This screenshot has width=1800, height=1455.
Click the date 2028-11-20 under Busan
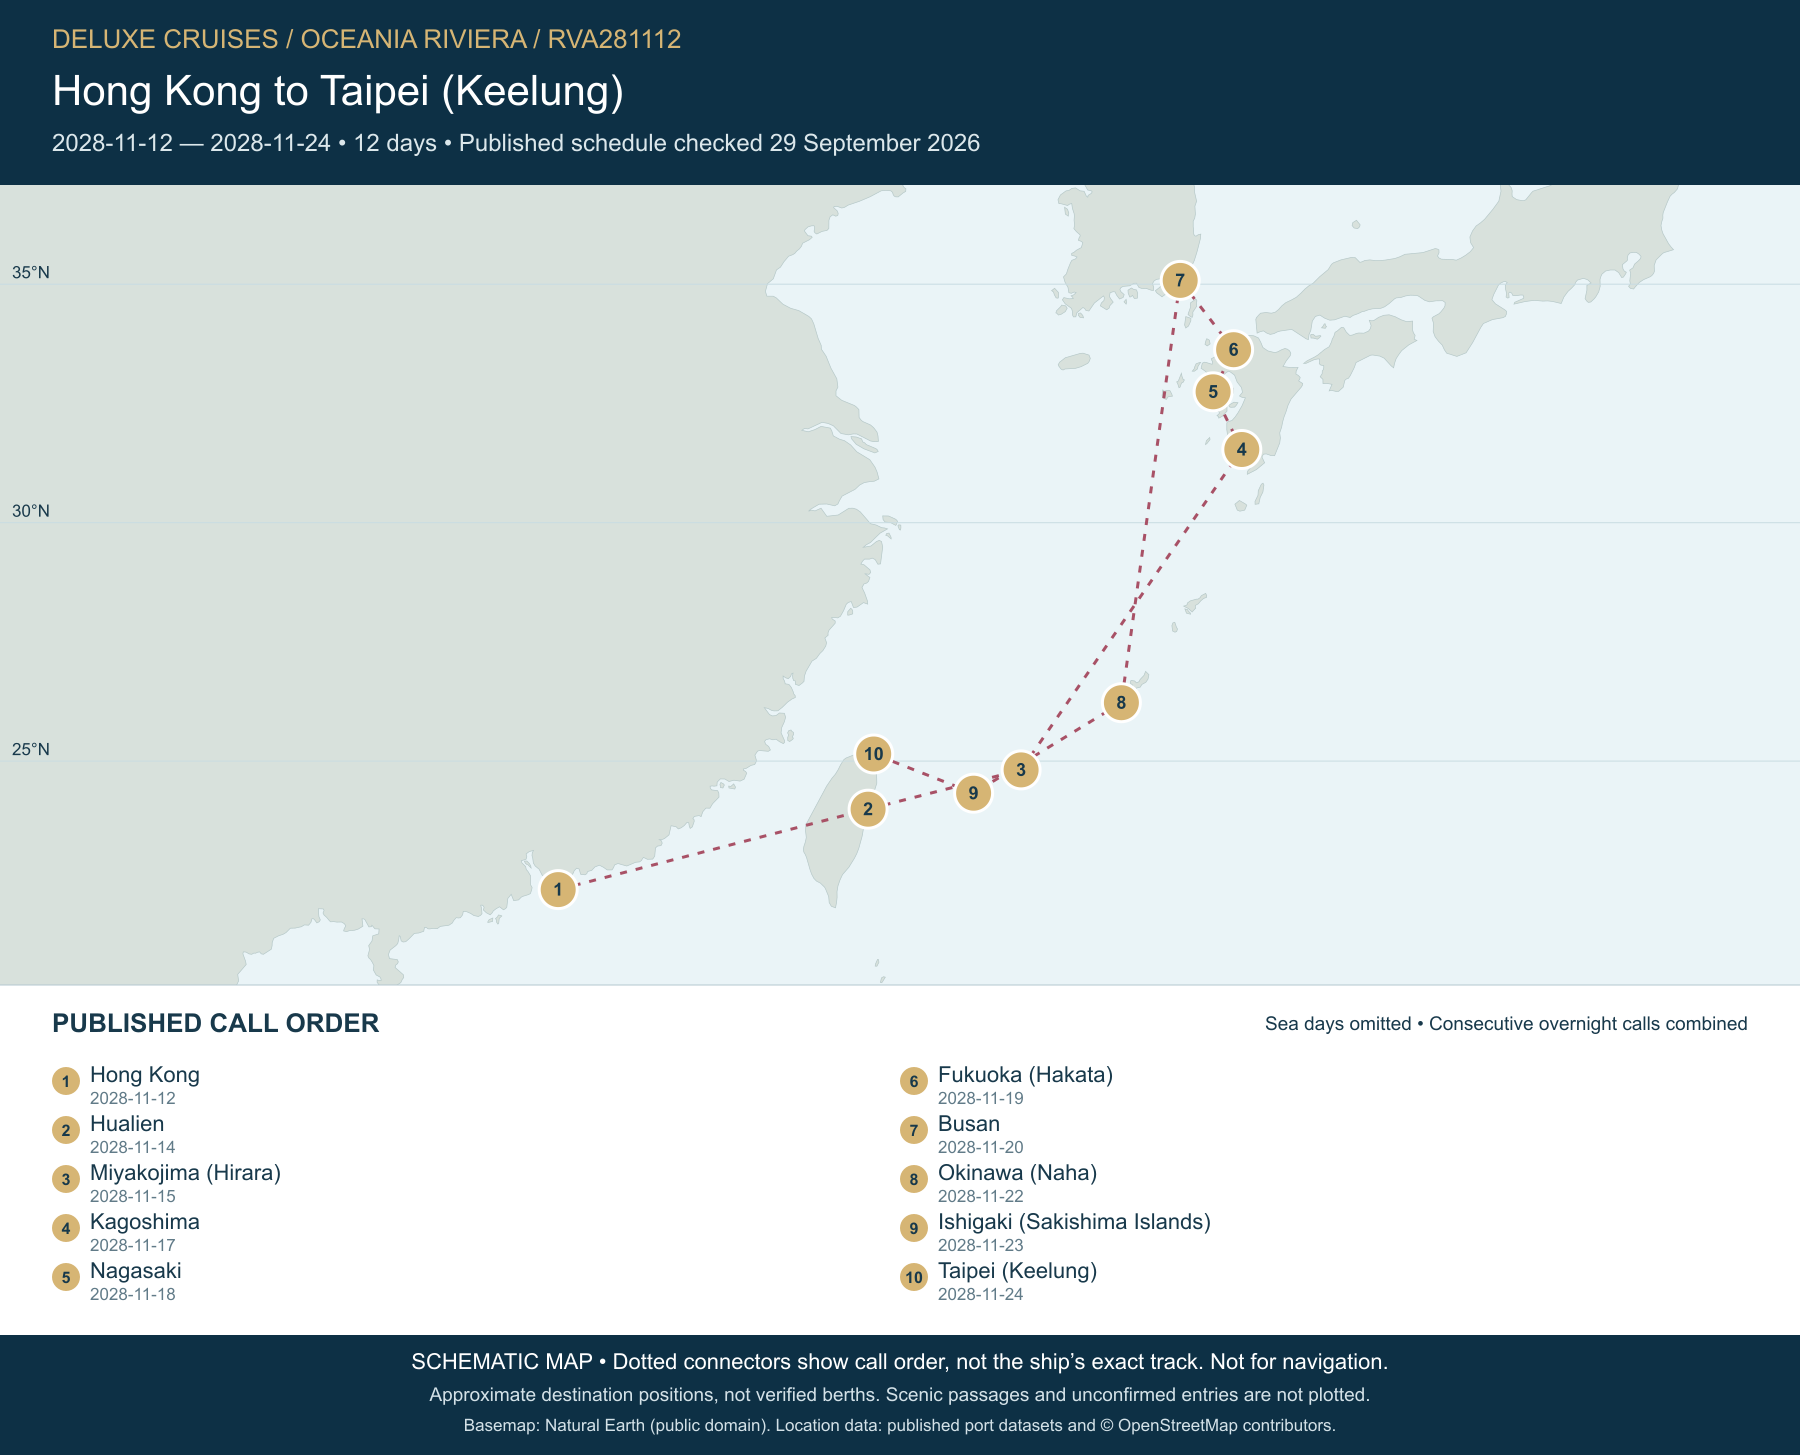980,1147
